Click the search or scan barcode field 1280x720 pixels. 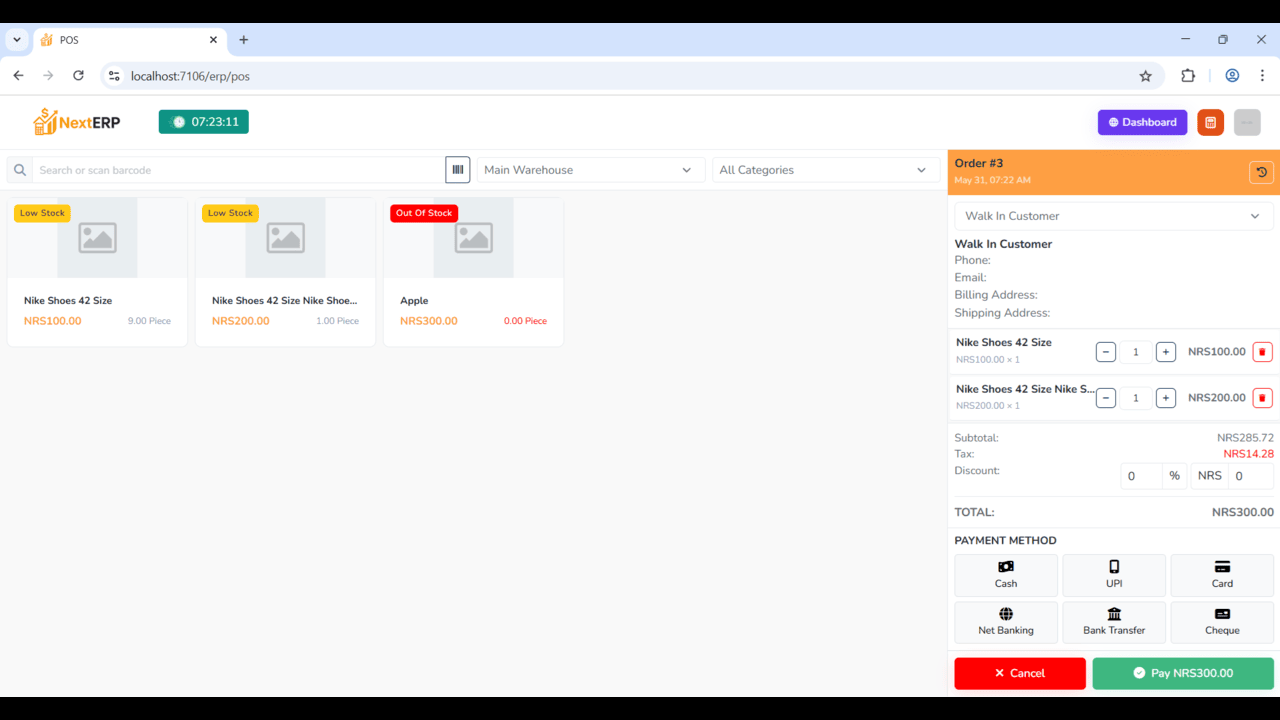point(238,170)
